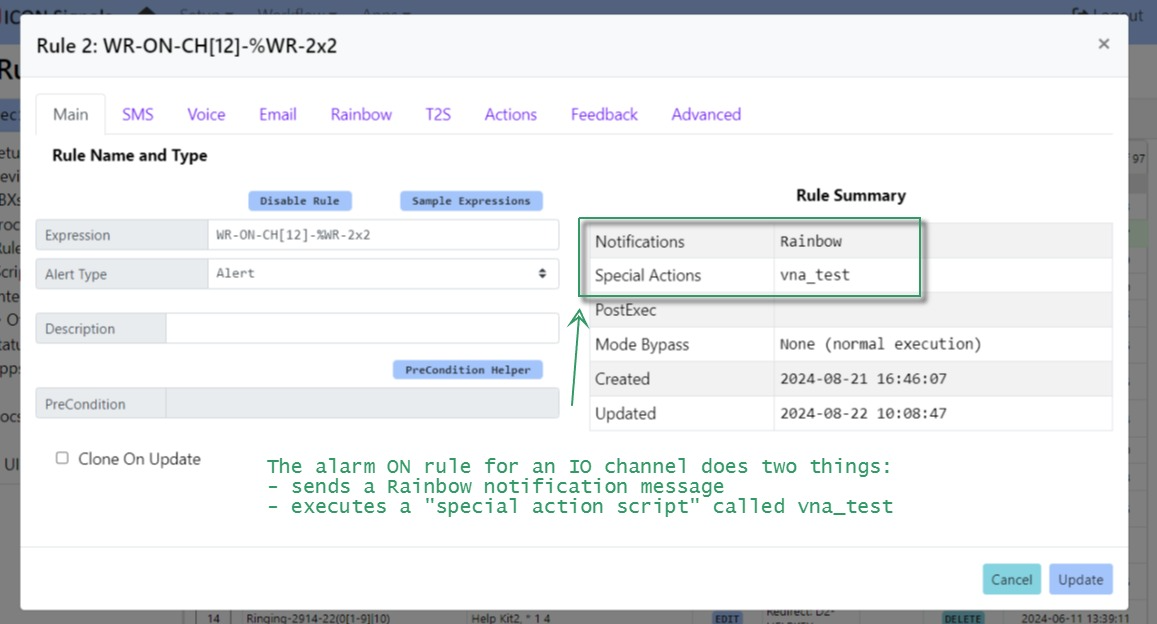This screenshot has height=624, width=1157.
Task: Click the Main tab
Action: pos(70,115)
